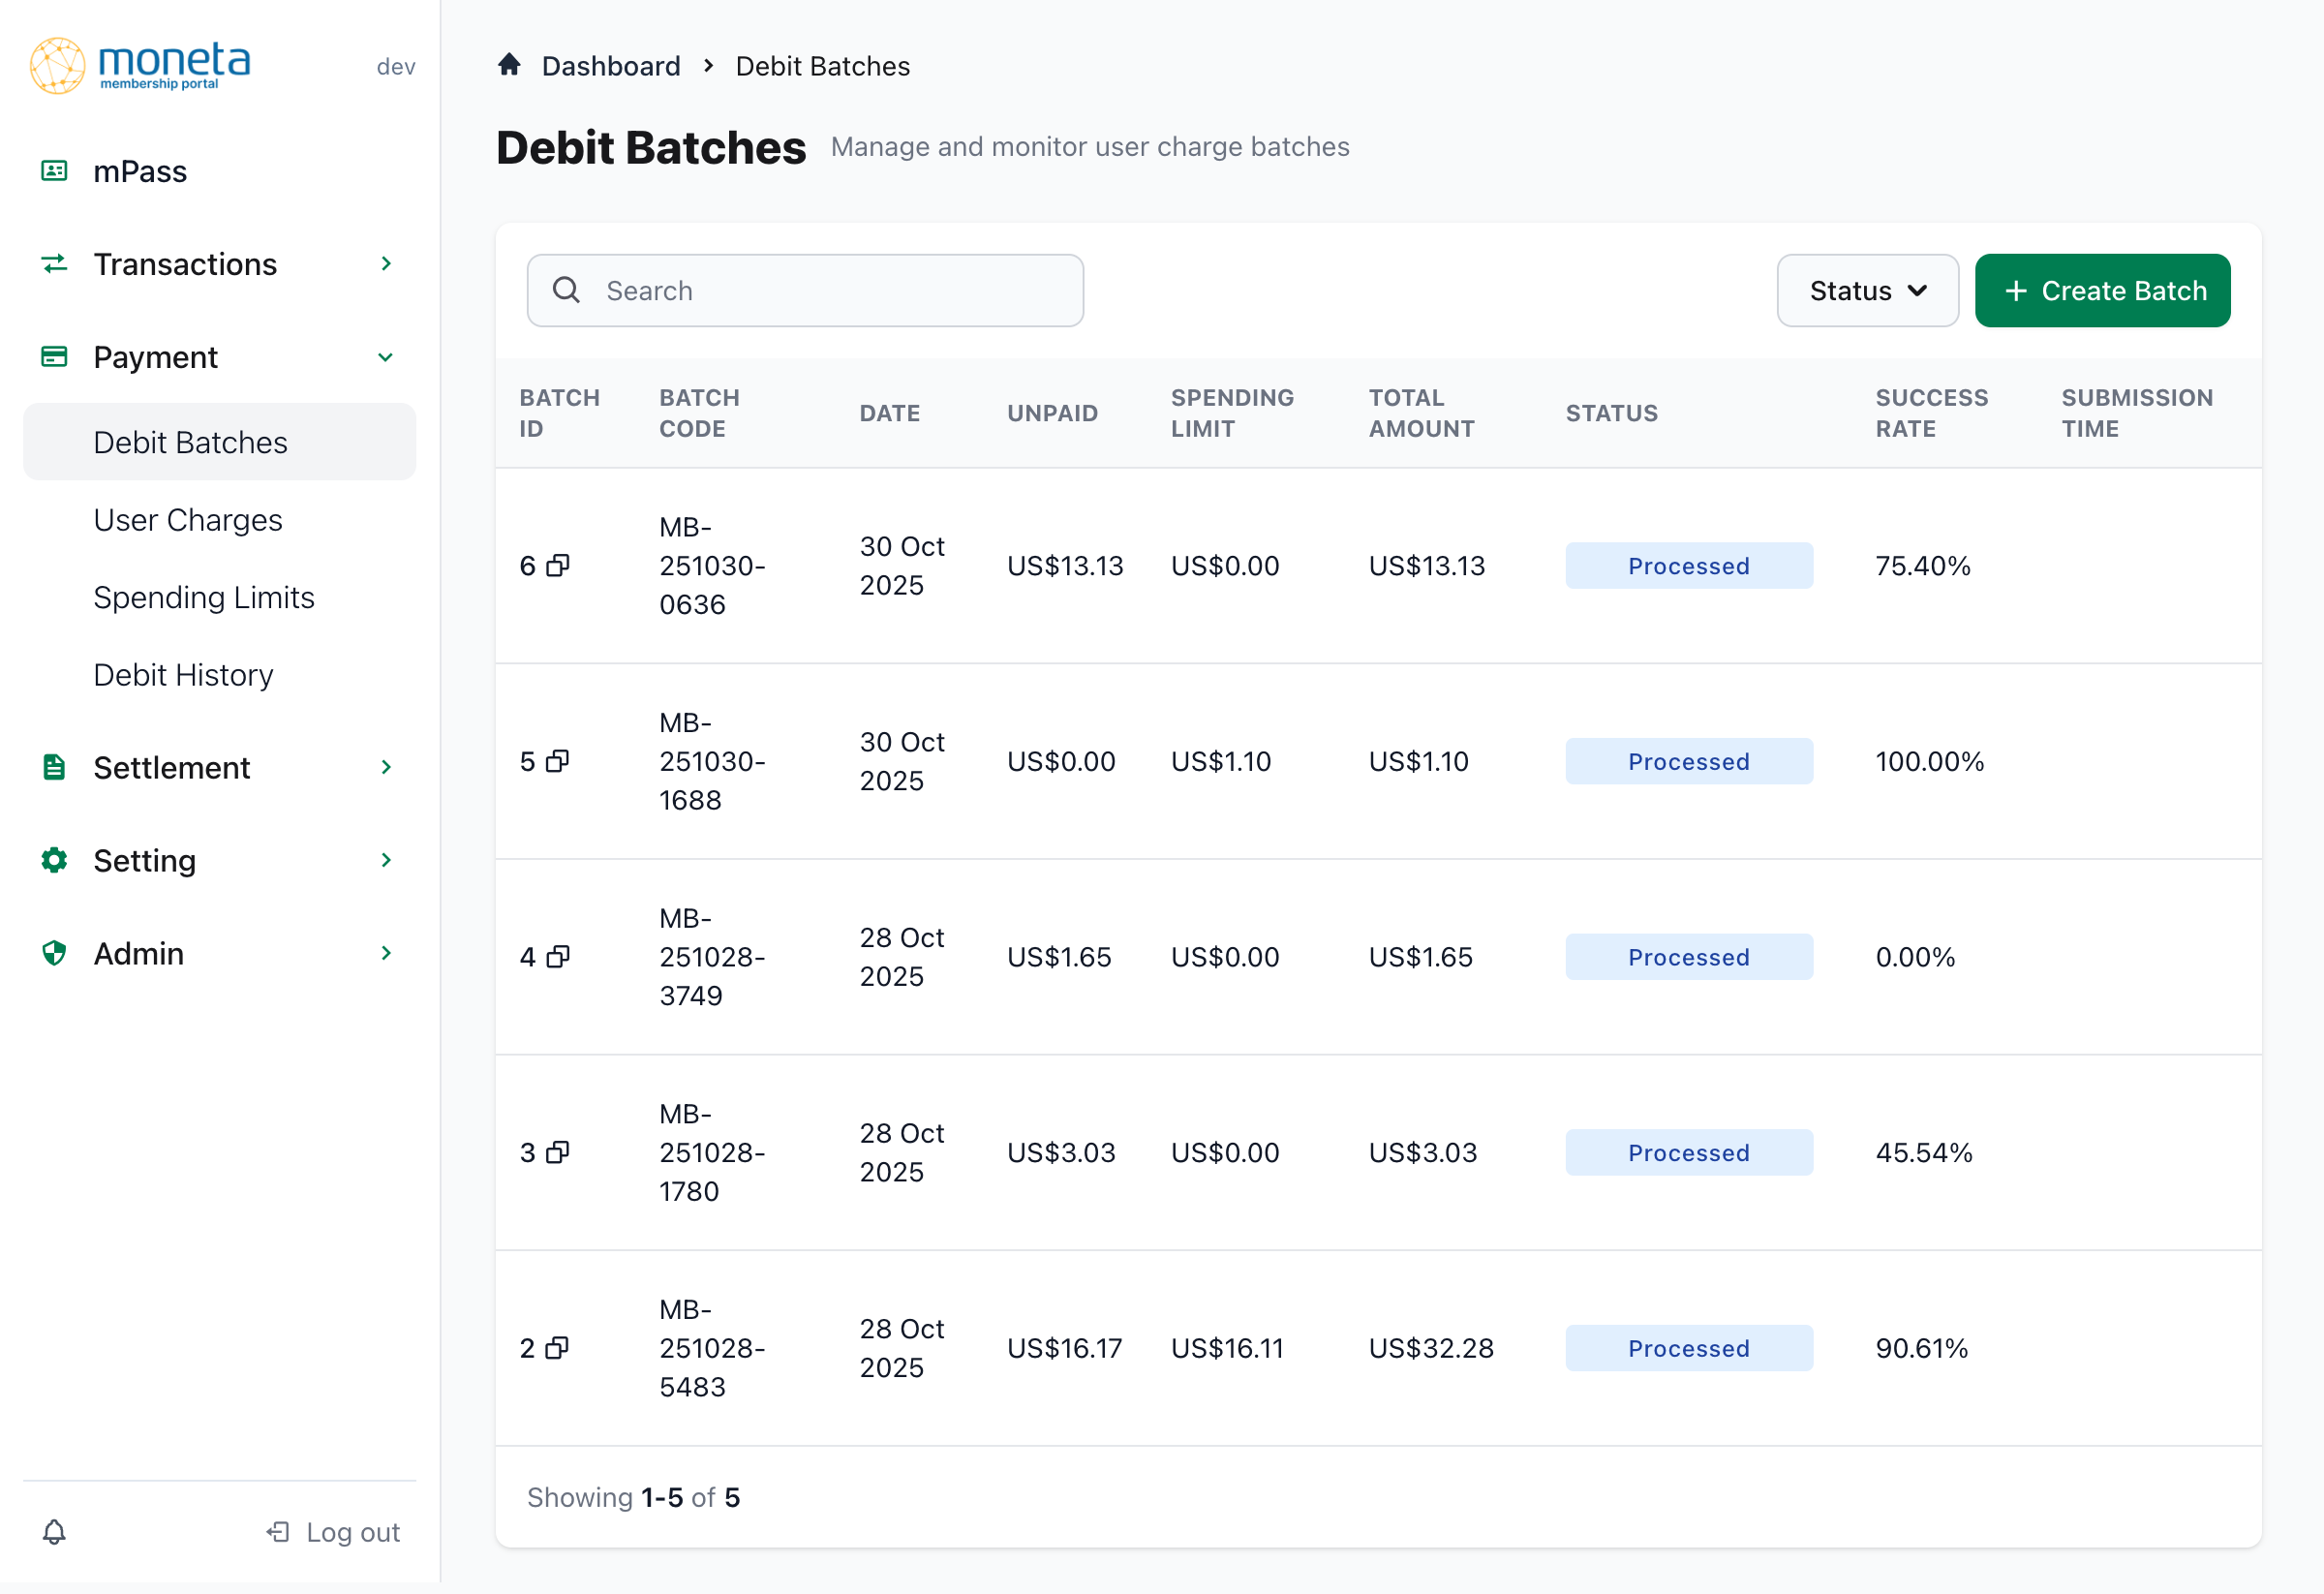Expand the Settlement submenu

point(386,767)
